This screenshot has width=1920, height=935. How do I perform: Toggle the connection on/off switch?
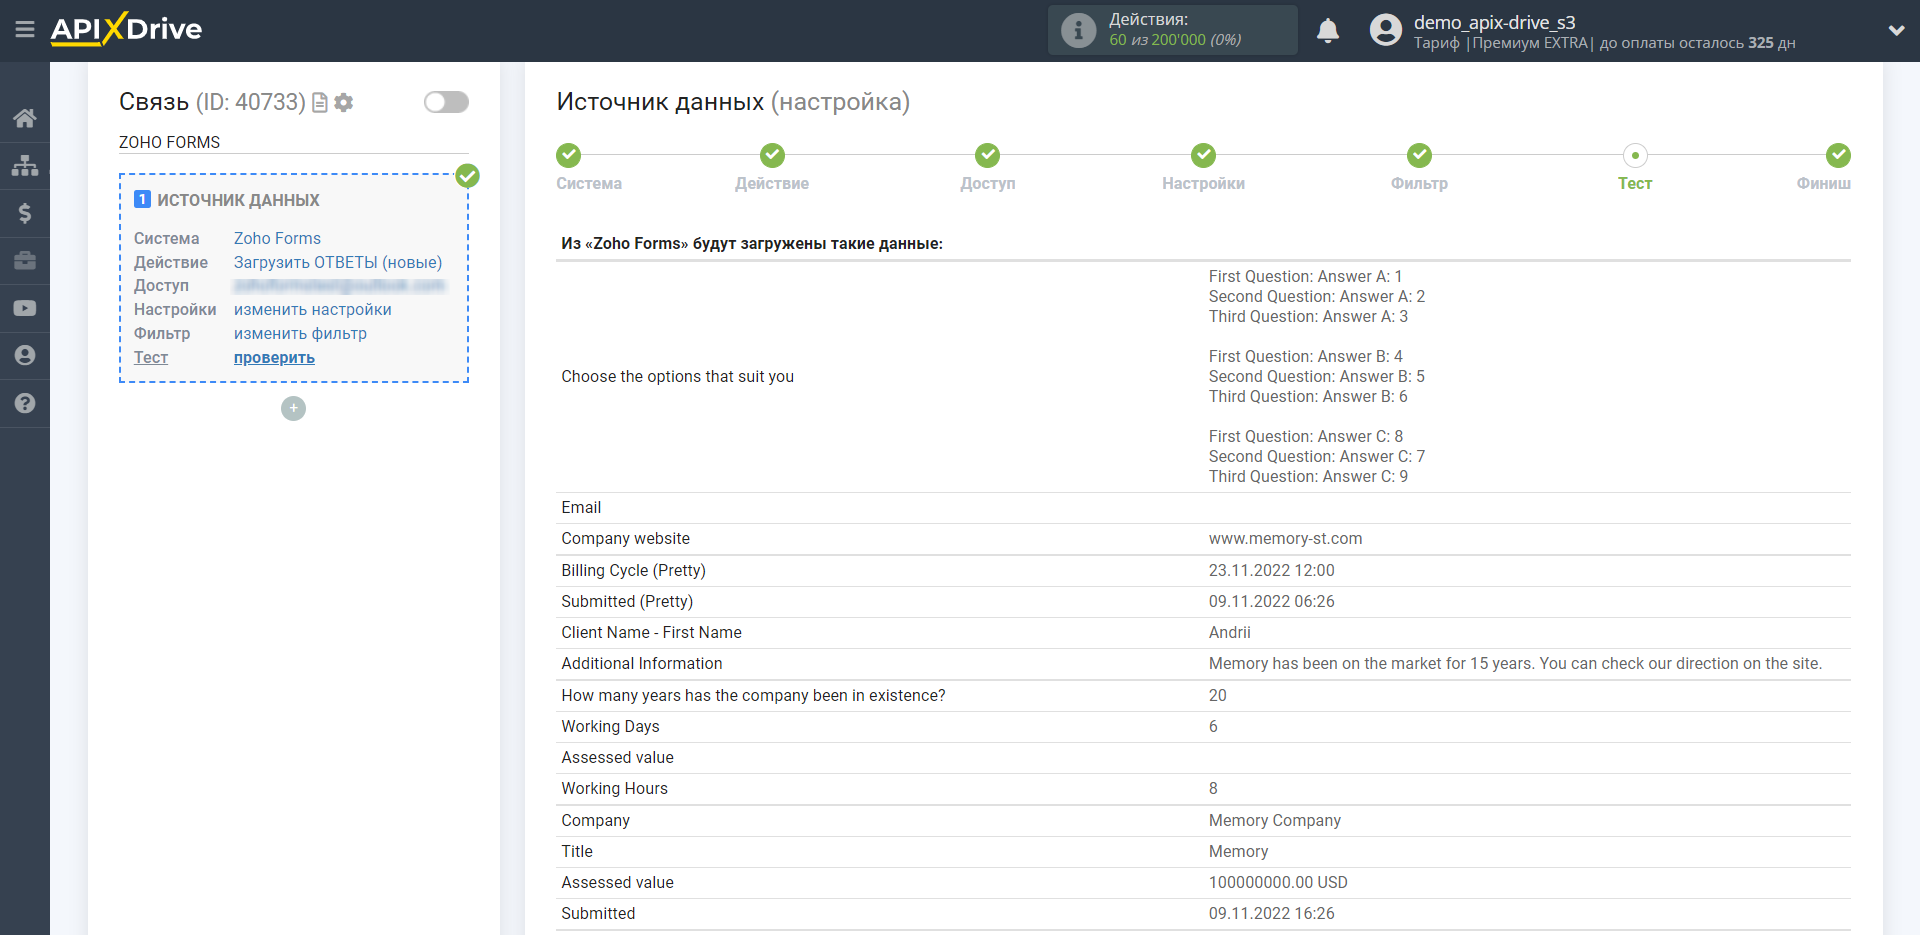click(x=446, y=102)
